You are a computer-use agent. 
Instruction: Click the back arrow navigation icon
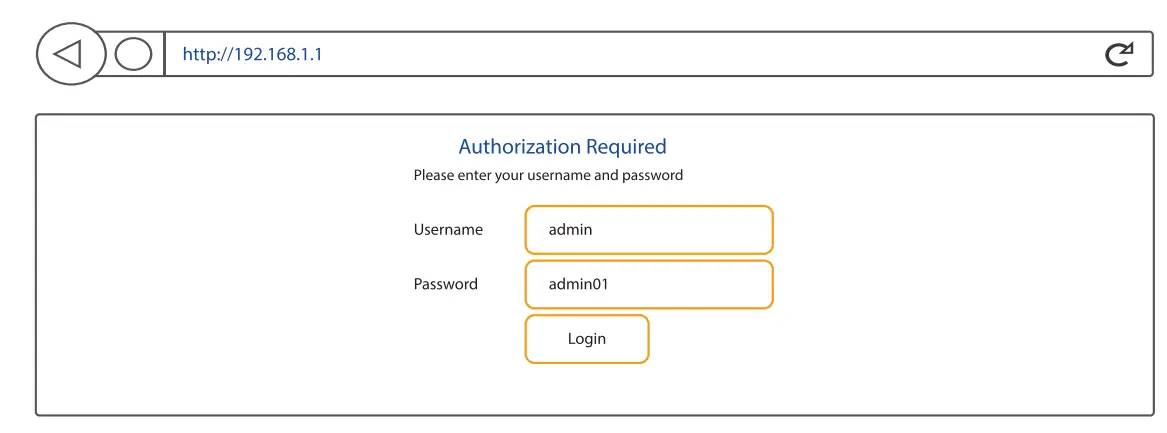pos(69,54)
